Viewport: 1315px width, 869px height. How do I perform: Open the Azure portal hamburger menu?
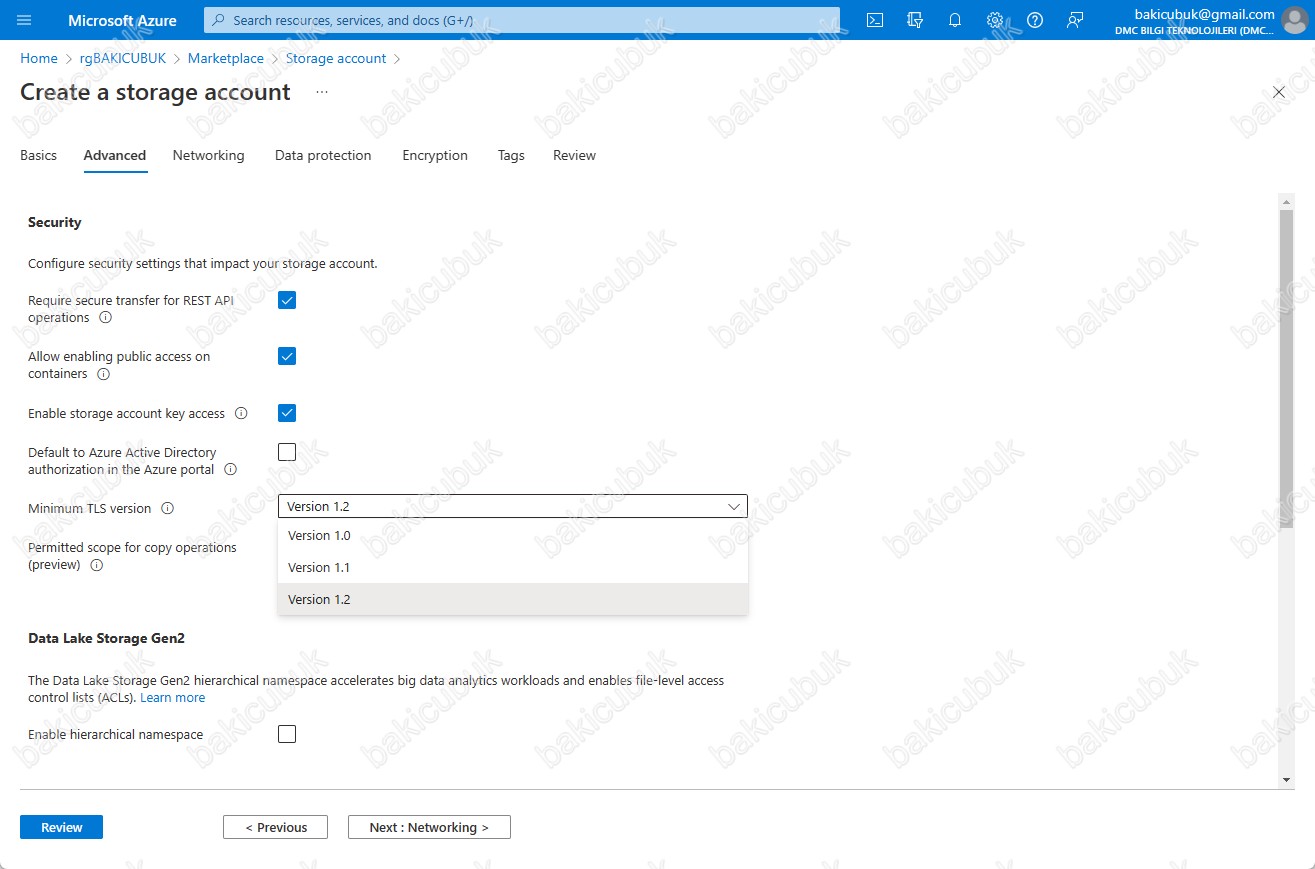point(25,20)
